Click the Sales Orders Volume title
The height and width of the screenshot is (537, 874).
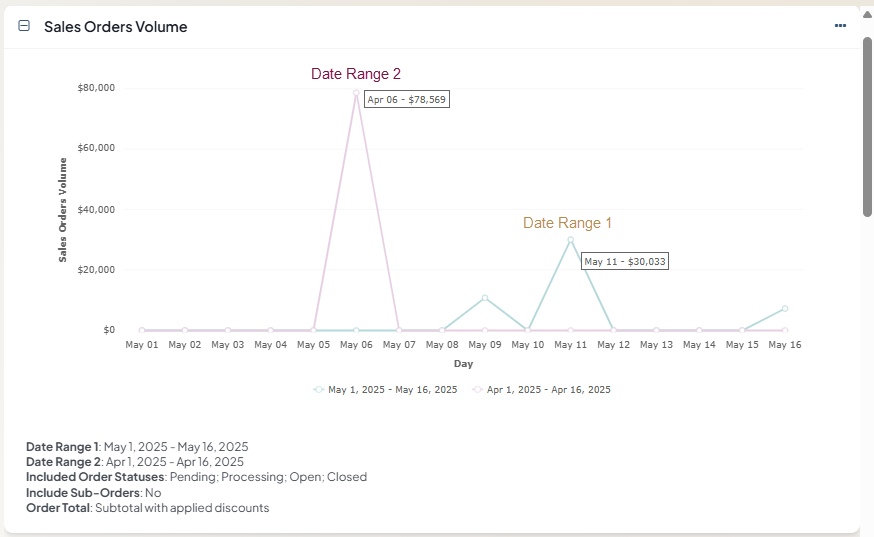115,27
